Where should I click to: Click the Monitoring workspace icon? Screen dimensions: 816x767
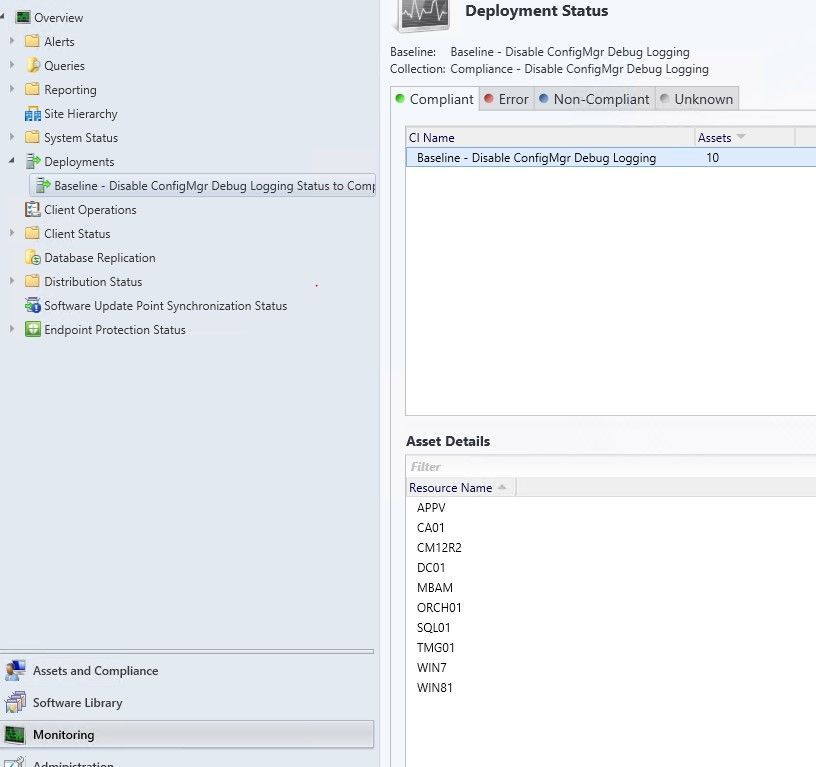click(14, 734)
